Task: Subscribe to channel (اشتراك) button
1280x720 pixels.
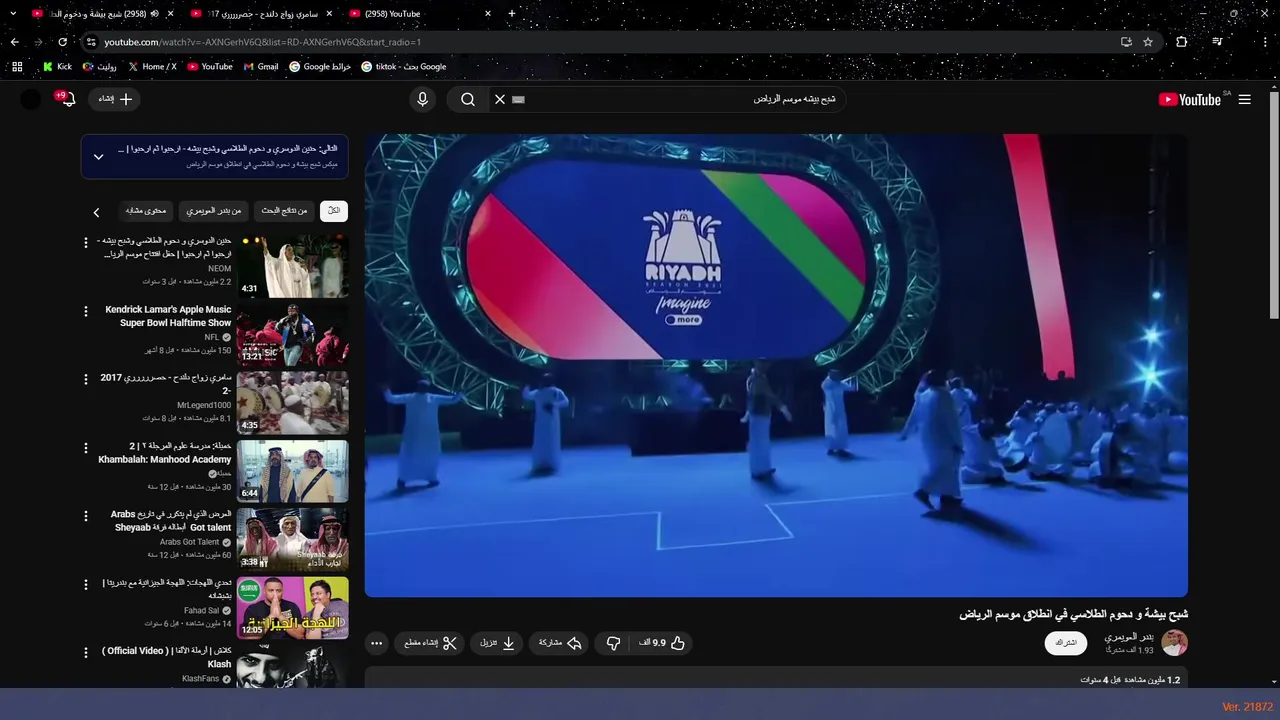Action: [x=1066, y=643]
